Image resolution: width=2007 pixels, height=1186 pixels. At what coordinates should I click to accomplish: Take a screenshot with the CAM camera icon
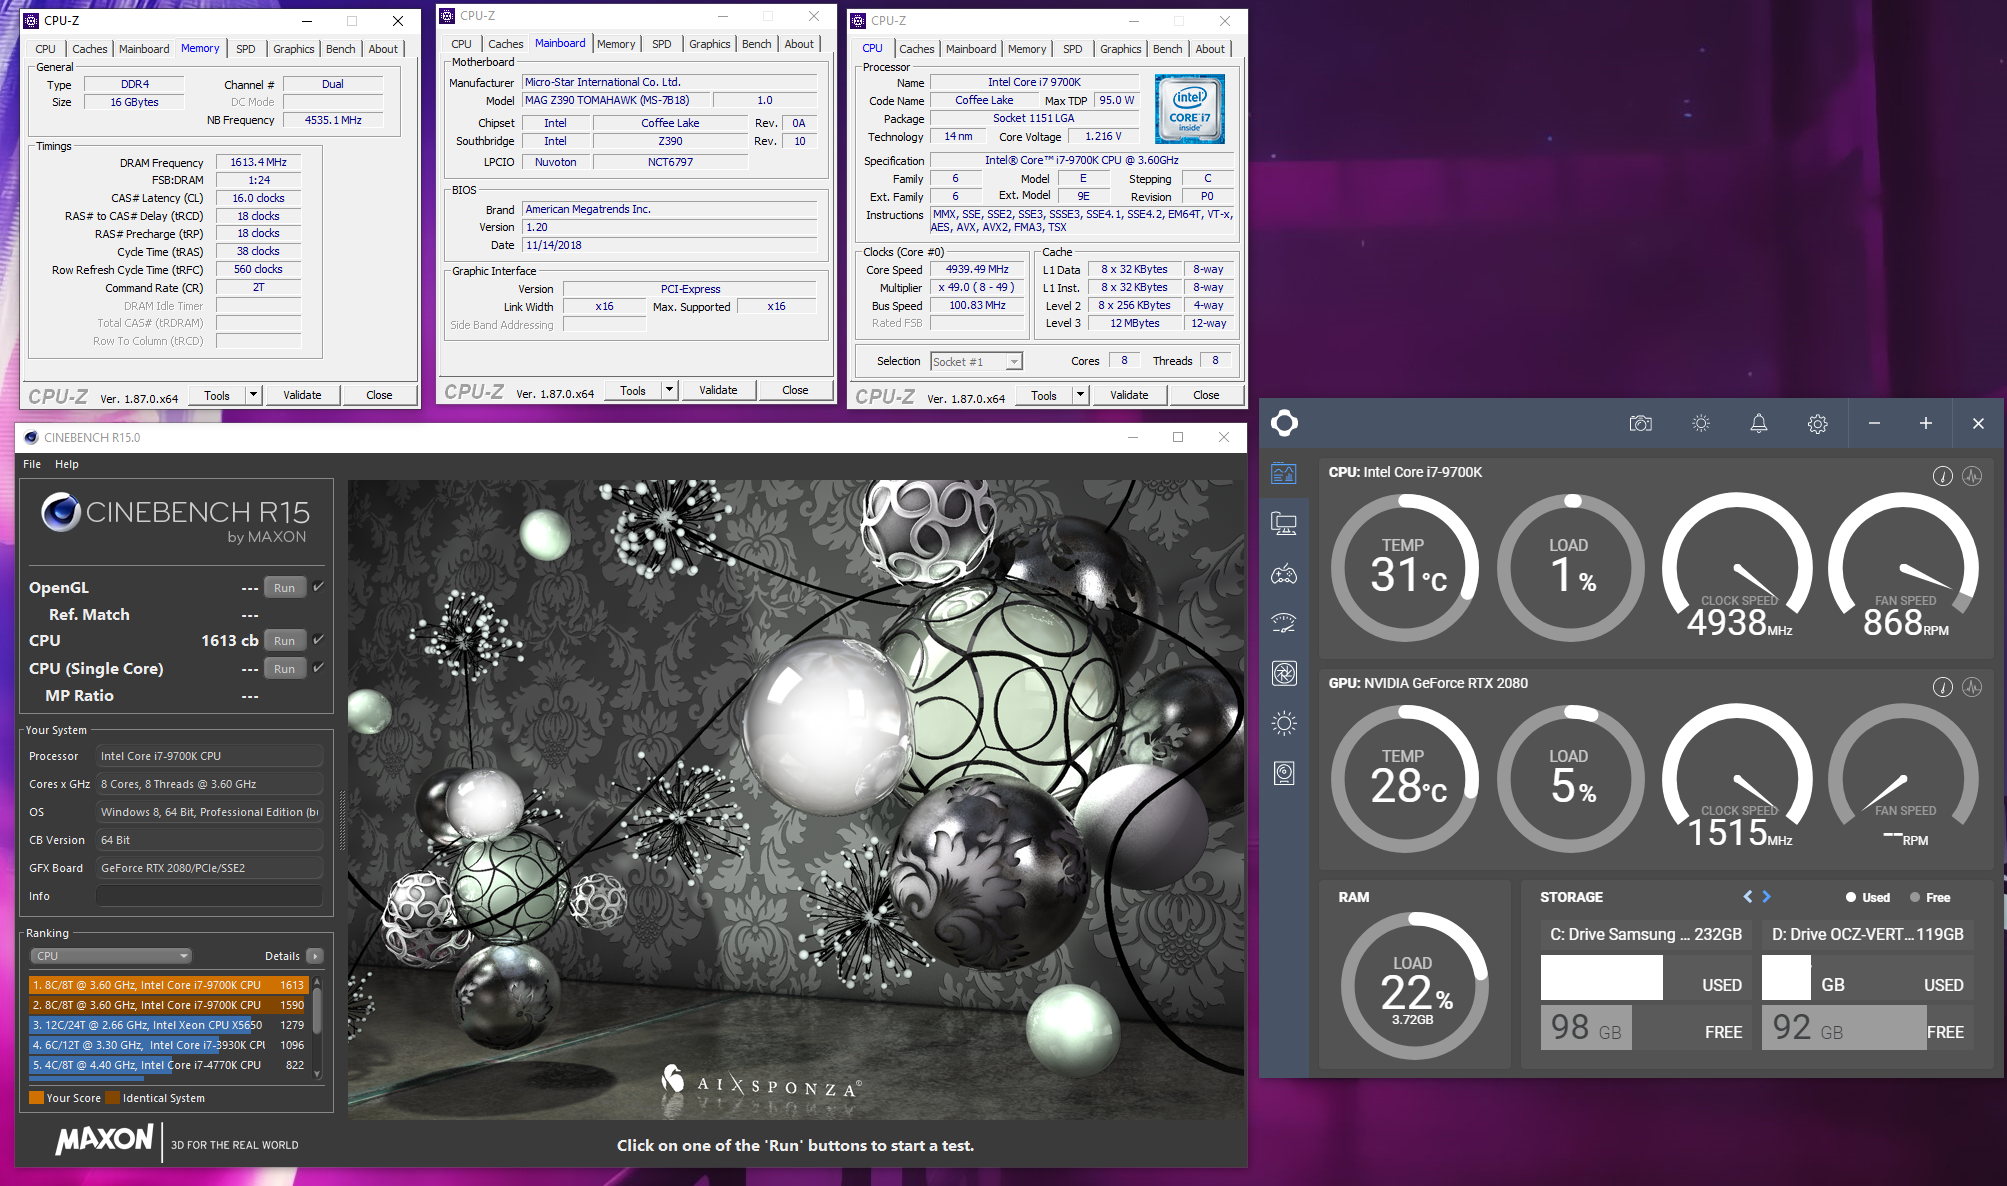[x=1641, y=423]
